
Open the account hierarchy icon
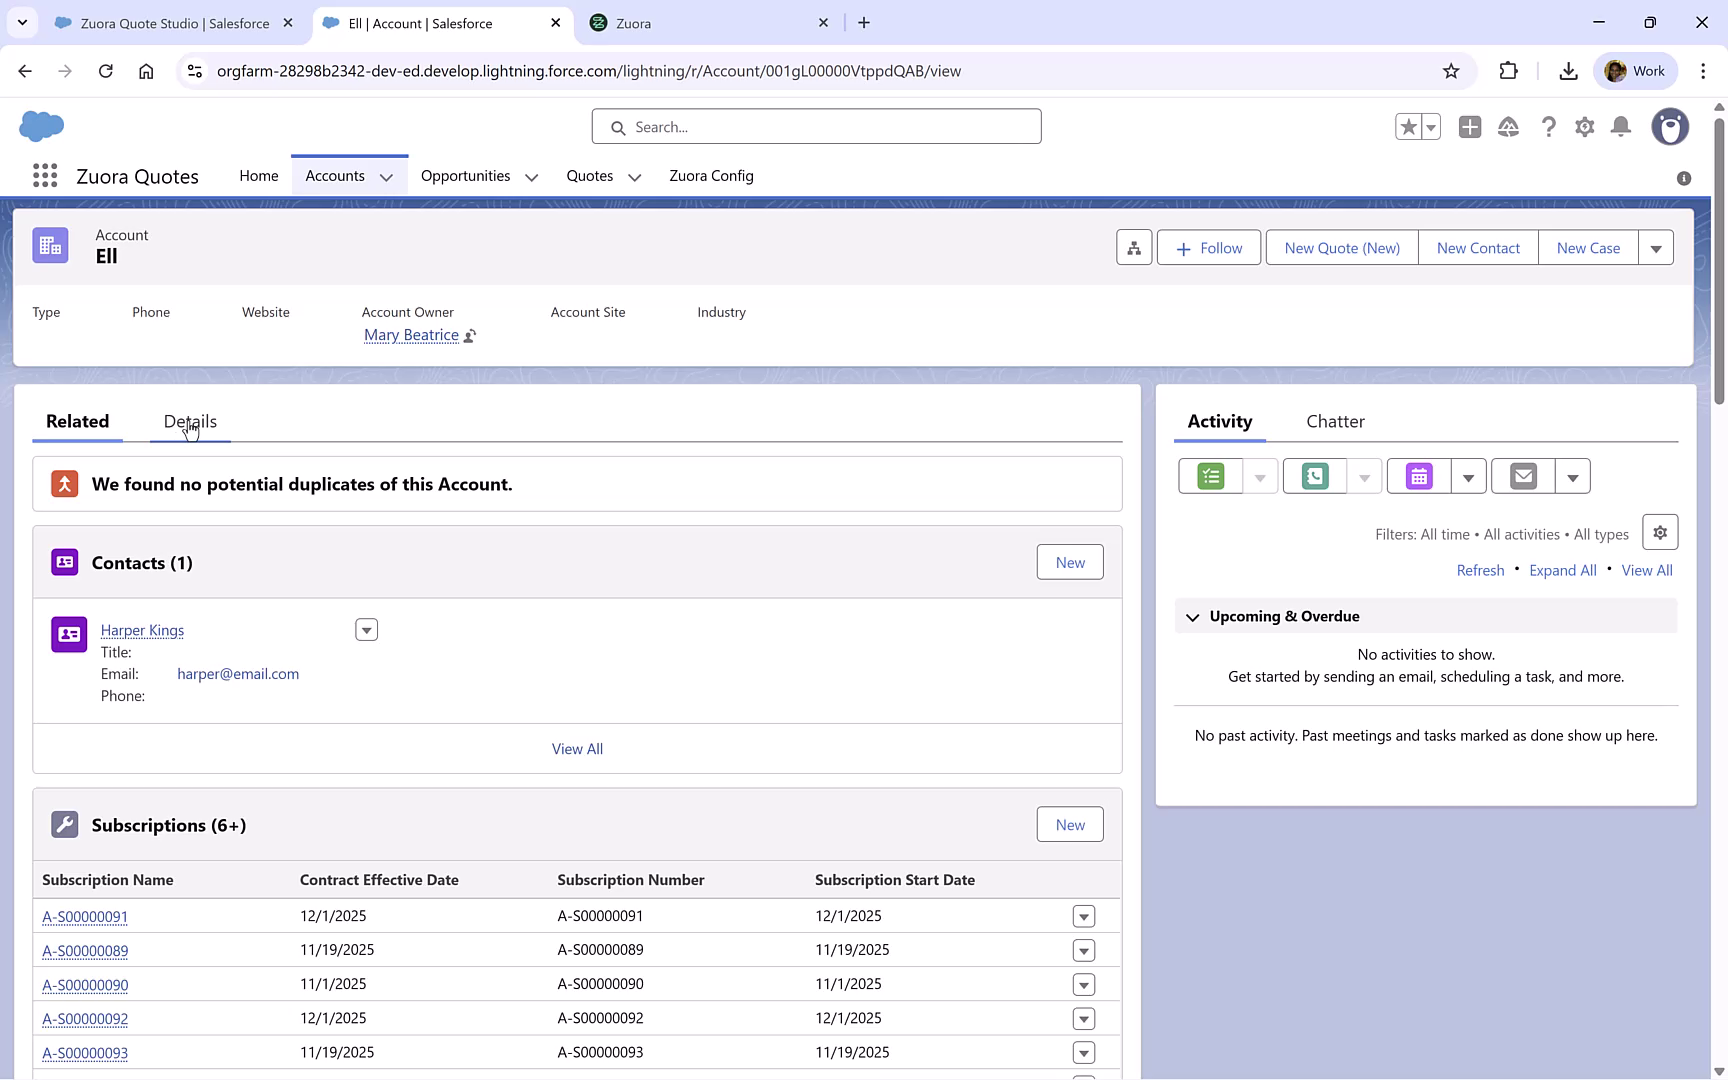click(1133, 247)
